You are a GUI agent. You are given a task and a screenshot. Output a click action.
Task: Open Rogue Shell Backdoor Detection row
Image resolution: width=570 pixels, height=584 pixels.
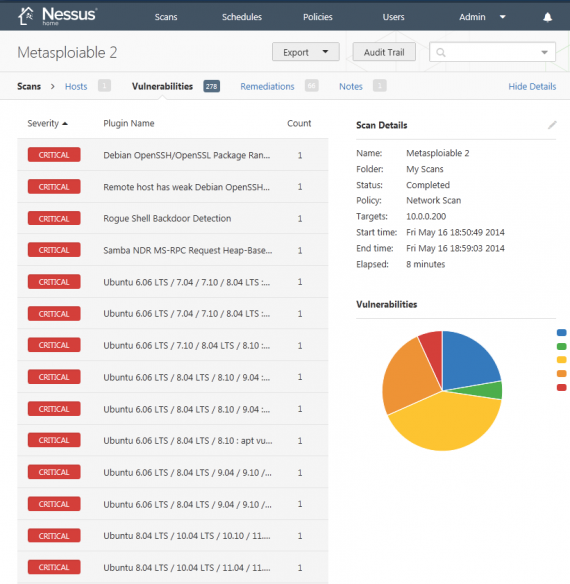172,218
